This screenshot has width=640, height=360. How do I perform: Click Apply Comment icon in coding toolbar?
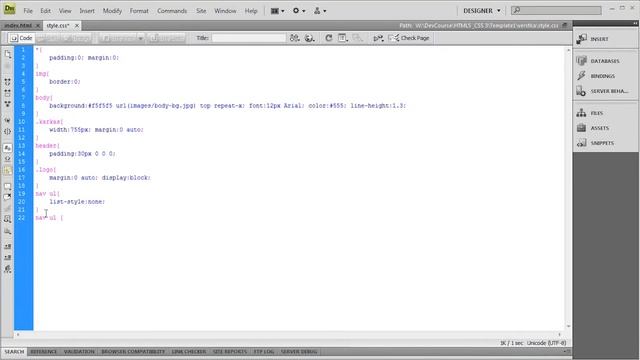point(7,186)
